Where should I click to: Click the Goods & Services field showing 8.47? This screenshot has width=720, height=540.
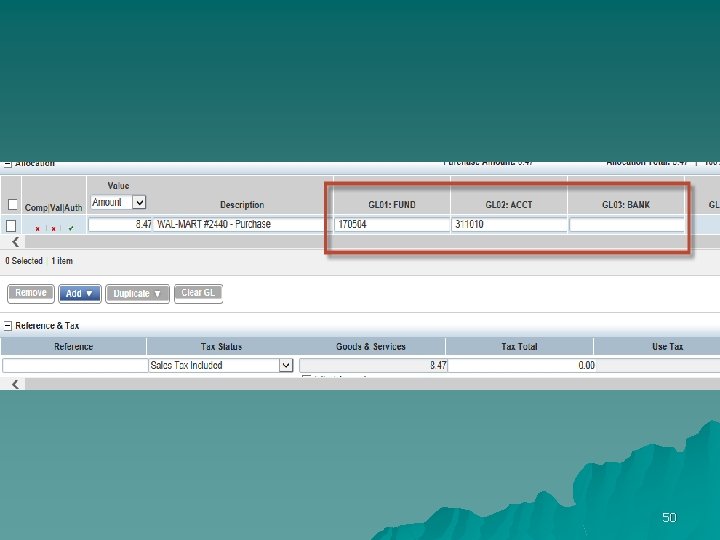[x=373, y=366]
